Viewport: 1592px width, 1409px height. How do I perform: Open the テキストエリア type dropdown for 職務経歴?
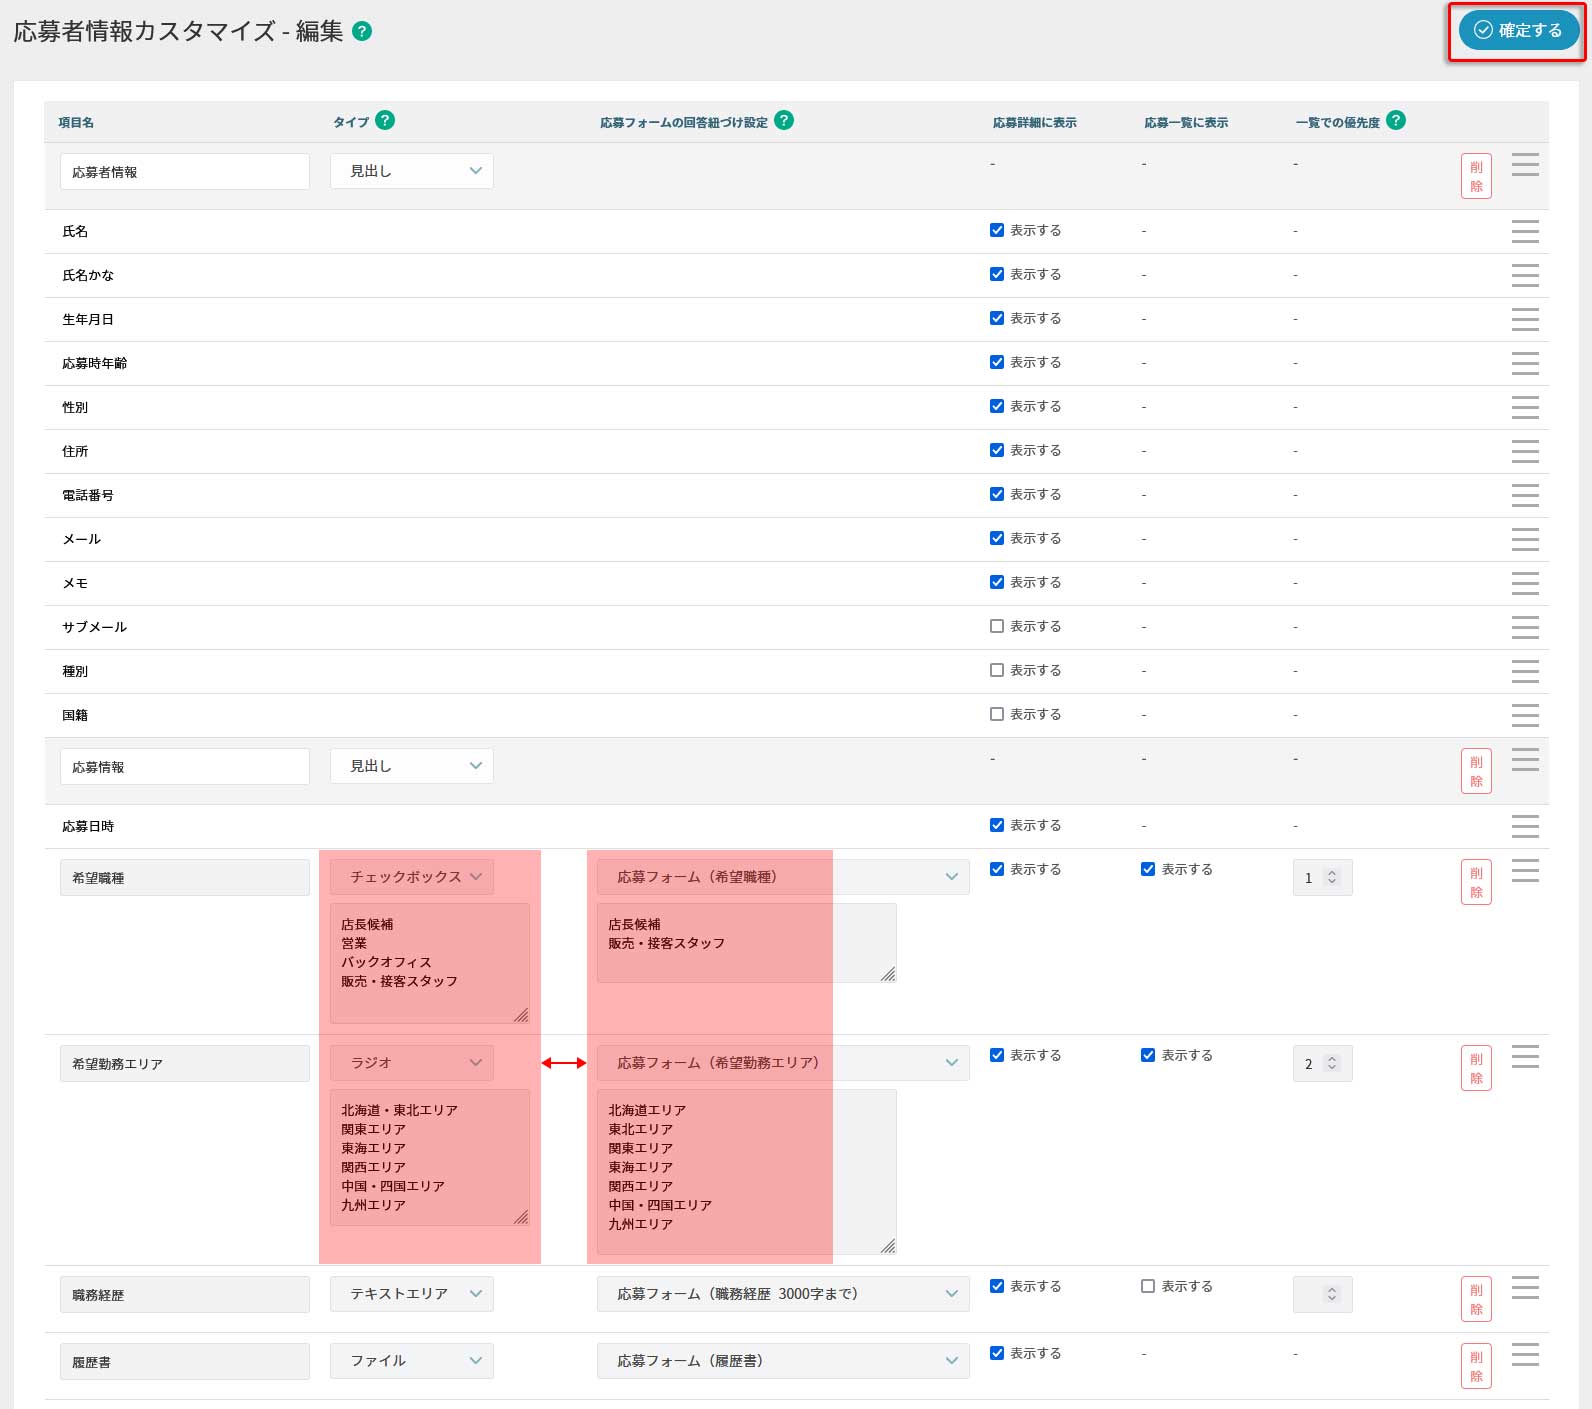[412, 1294]
